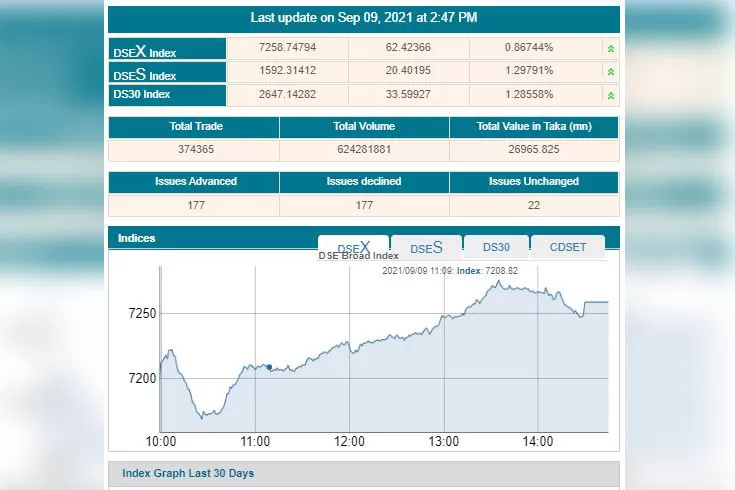Click the green up arrow for DSES Index

611,72
